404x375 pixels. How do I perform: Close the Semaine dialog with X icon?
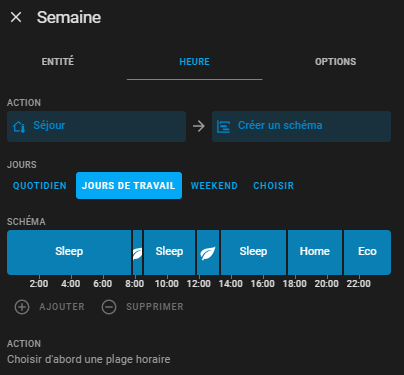pyautogui.click(x=16, y=17)
